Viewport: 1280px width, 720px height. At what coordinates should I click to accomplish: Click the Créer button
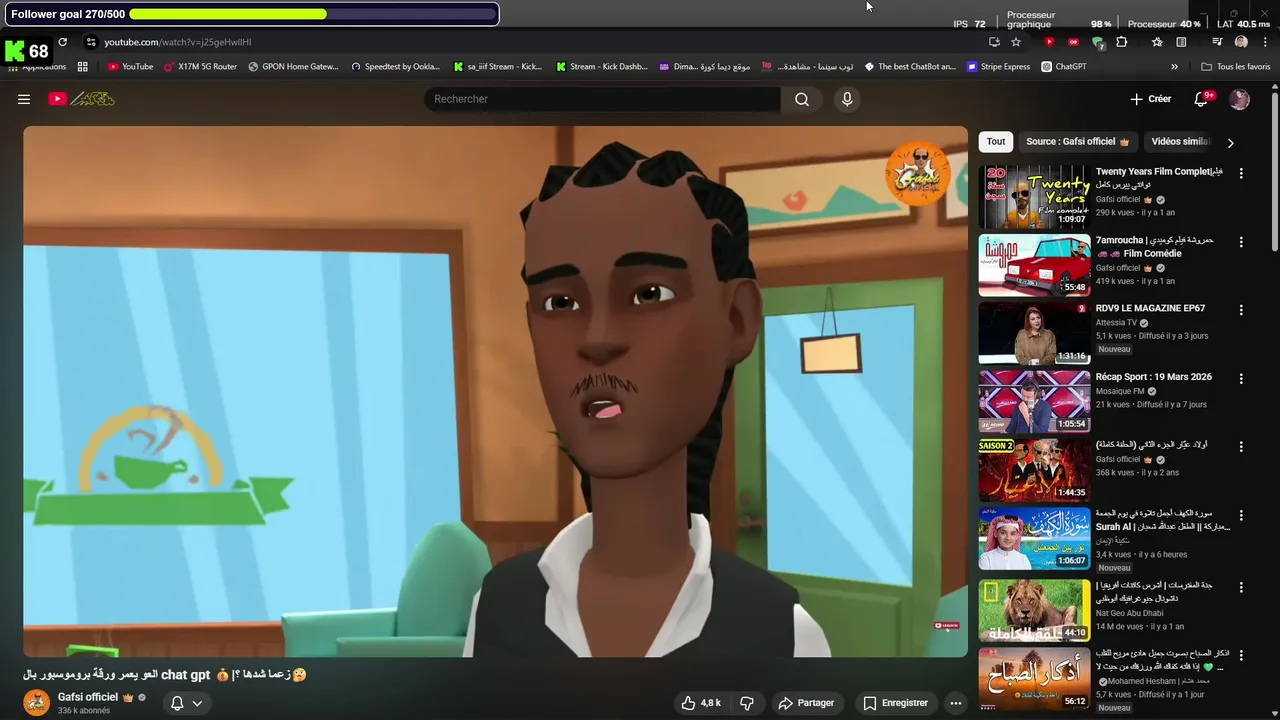tap(1151, 99)
